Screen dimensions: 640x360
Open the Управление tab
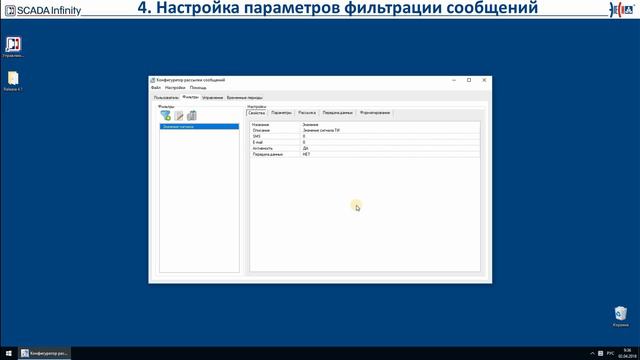(212, 98)
